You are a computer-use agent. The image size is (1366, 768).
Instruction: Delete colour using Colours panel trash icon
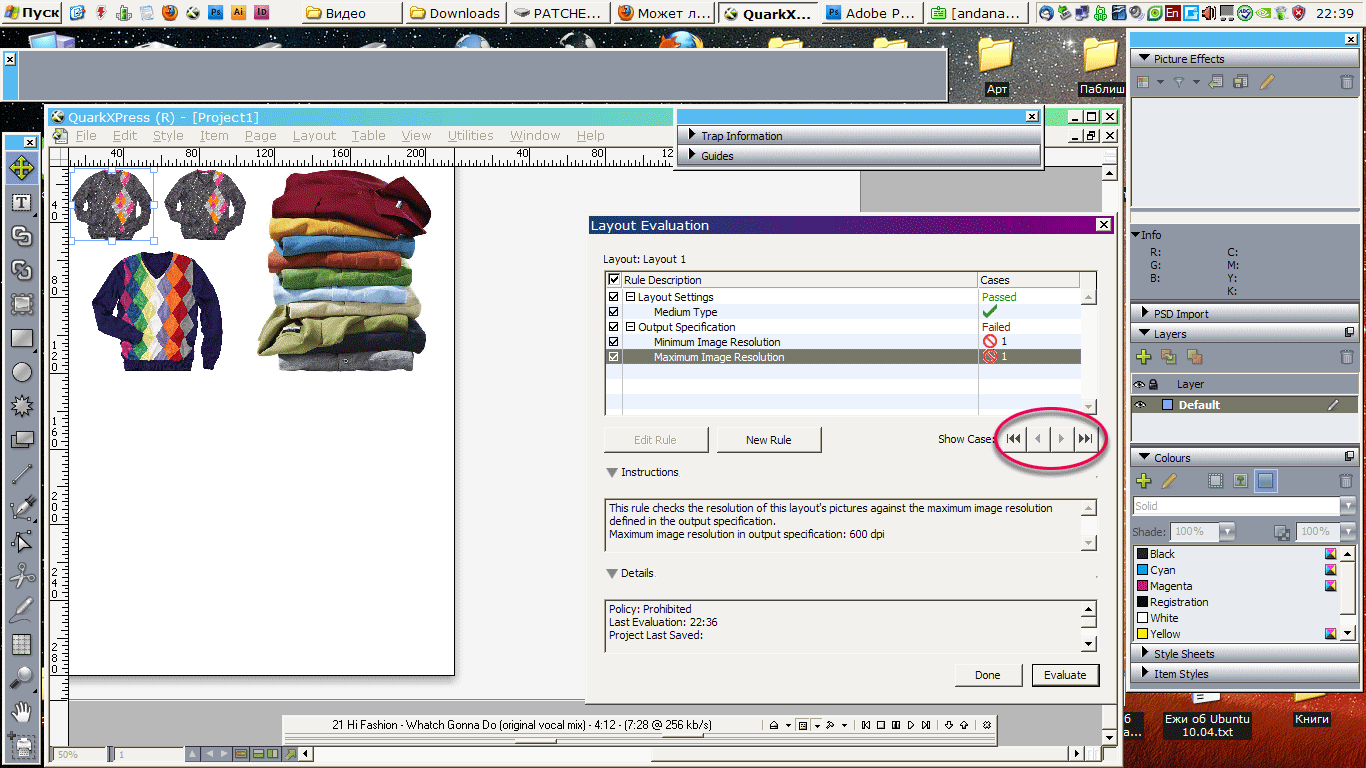(1347, 481)
